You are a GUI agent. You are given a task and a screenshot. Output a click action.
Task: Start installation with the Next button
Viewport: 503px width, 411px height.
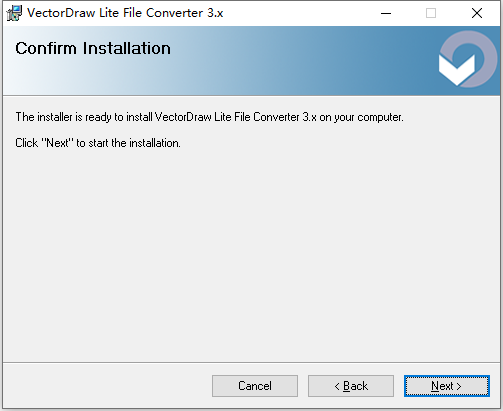[447, 386]
